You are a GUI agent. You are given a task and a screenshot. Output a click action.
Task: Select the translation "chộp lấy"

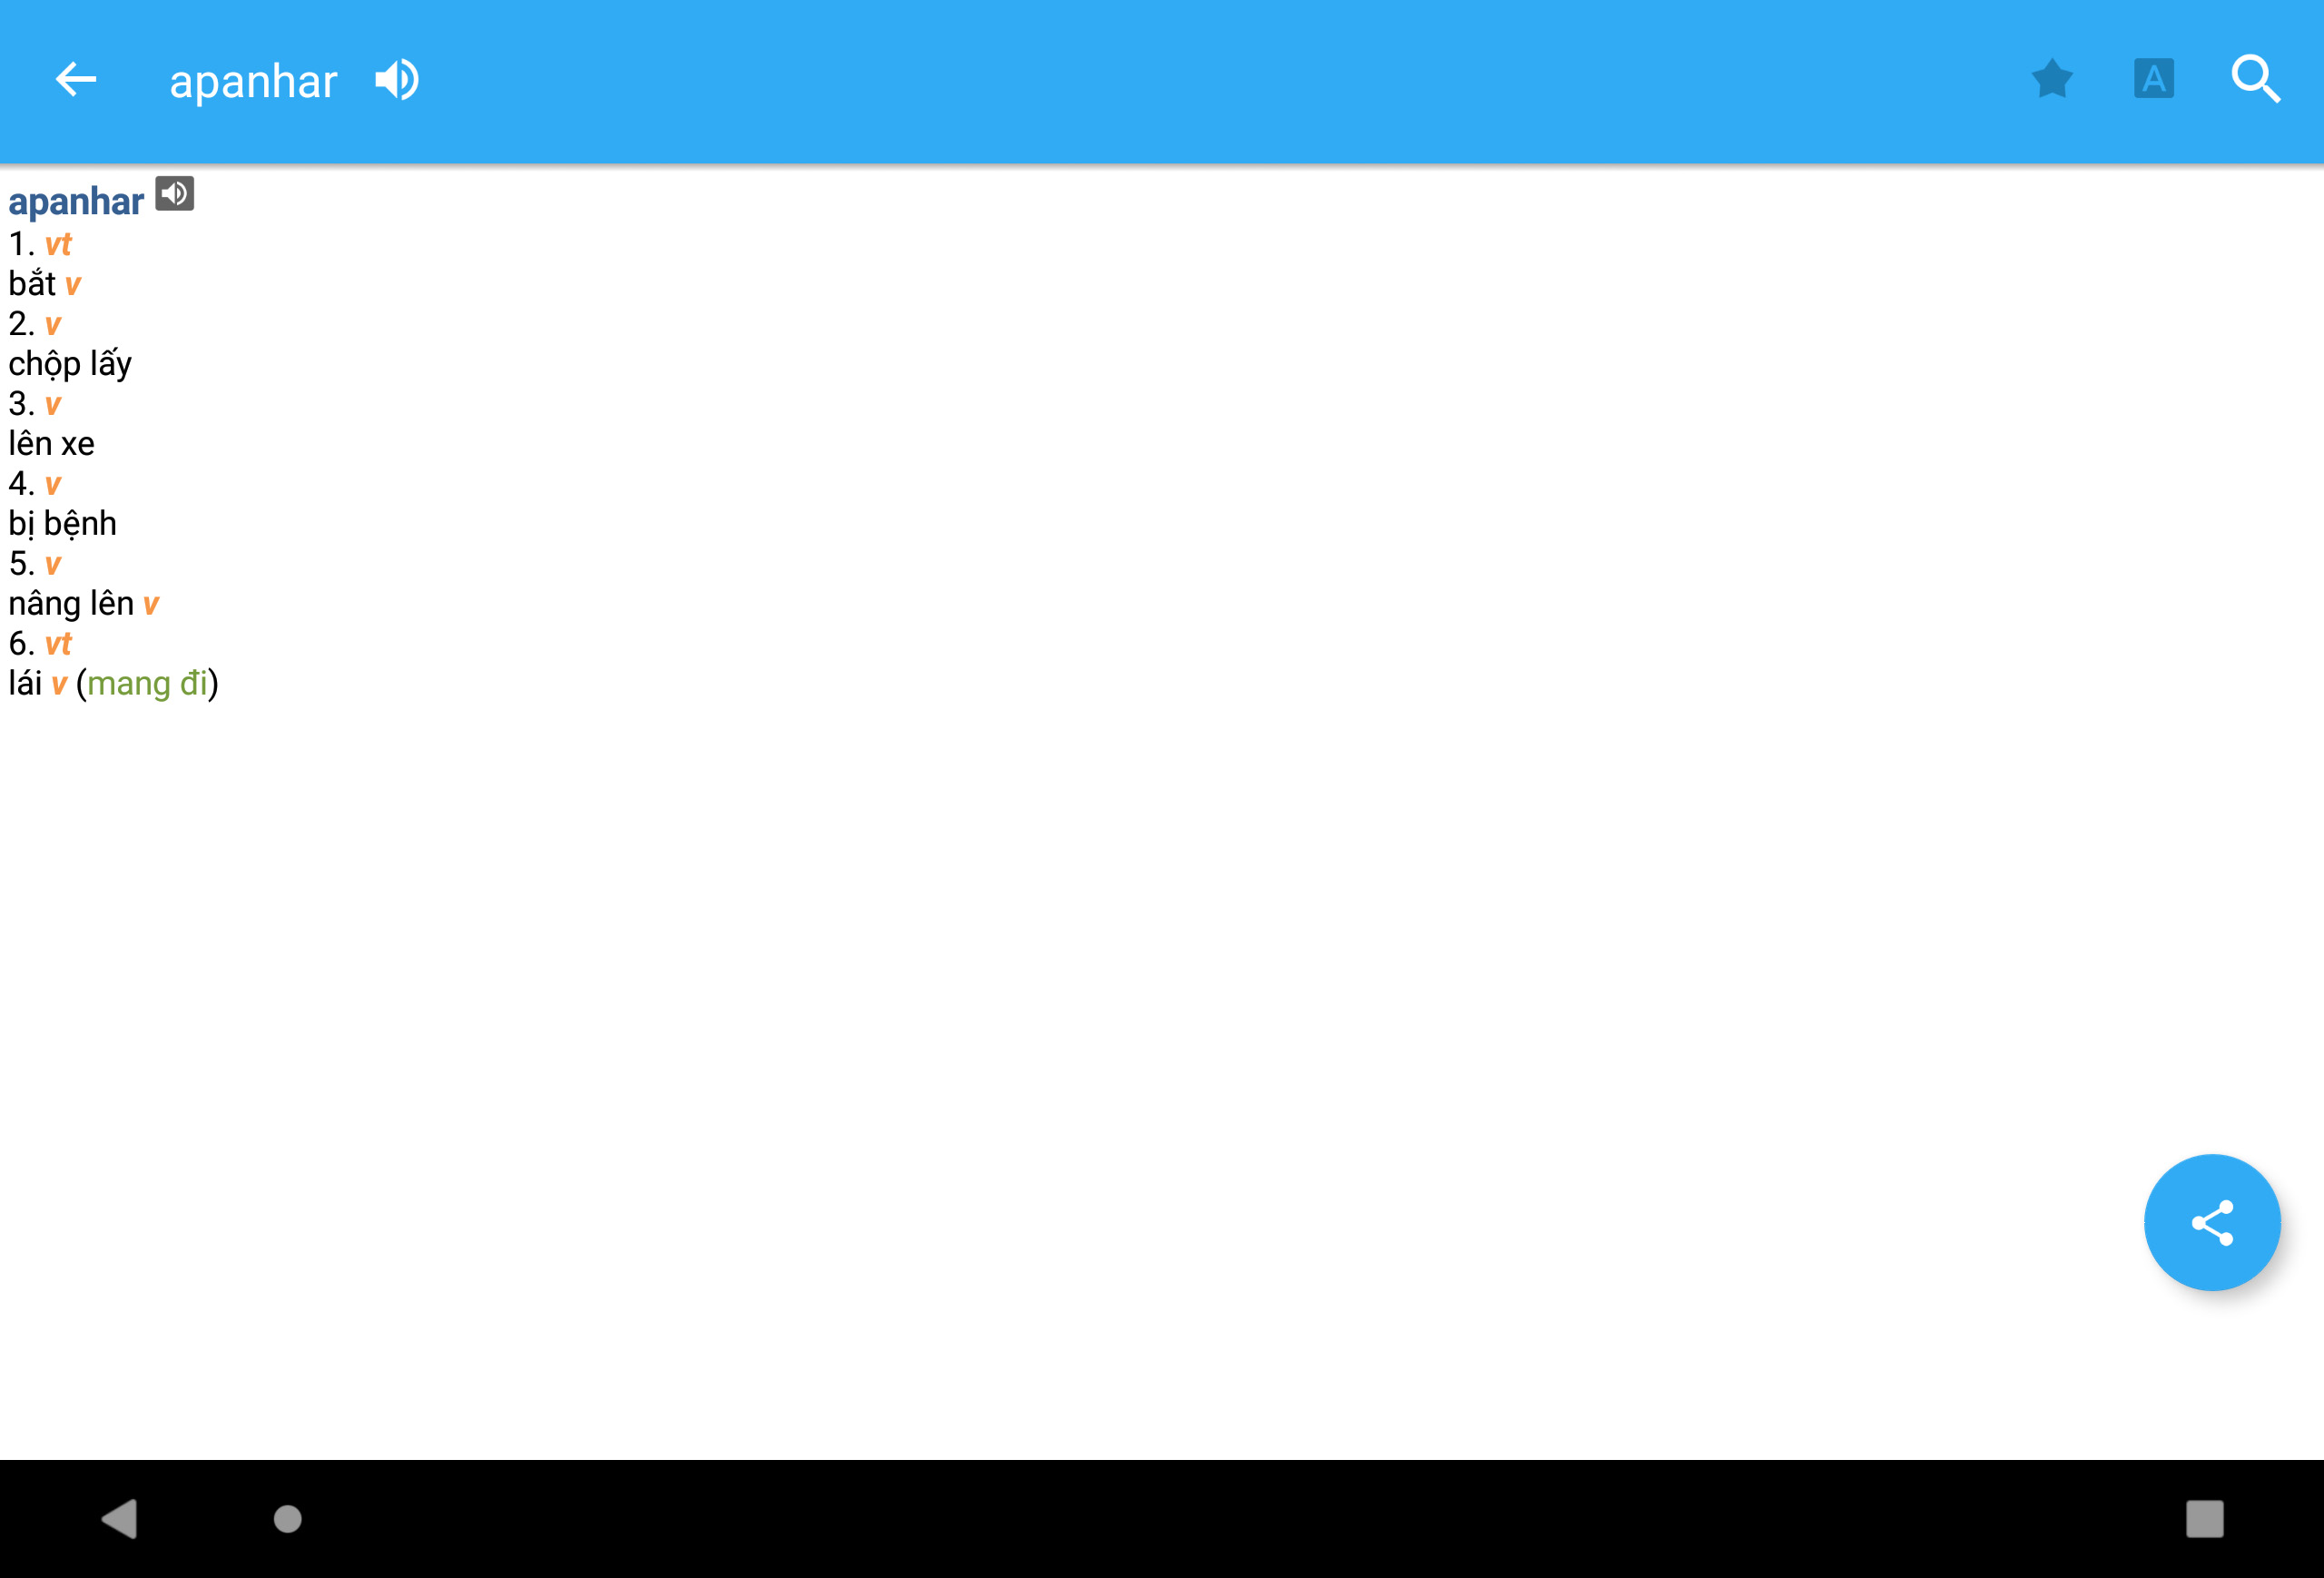coord(70,364)
